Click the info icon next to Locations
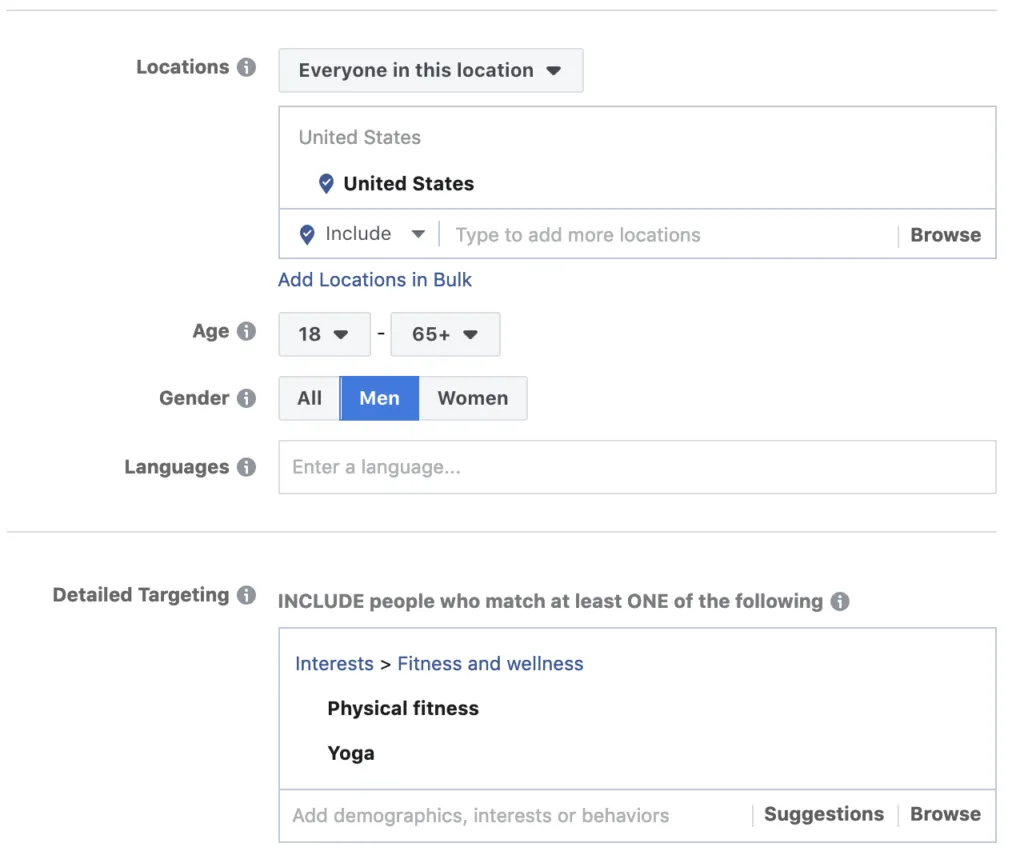Viewport: 1024px width, 867px height. [246, 67]
